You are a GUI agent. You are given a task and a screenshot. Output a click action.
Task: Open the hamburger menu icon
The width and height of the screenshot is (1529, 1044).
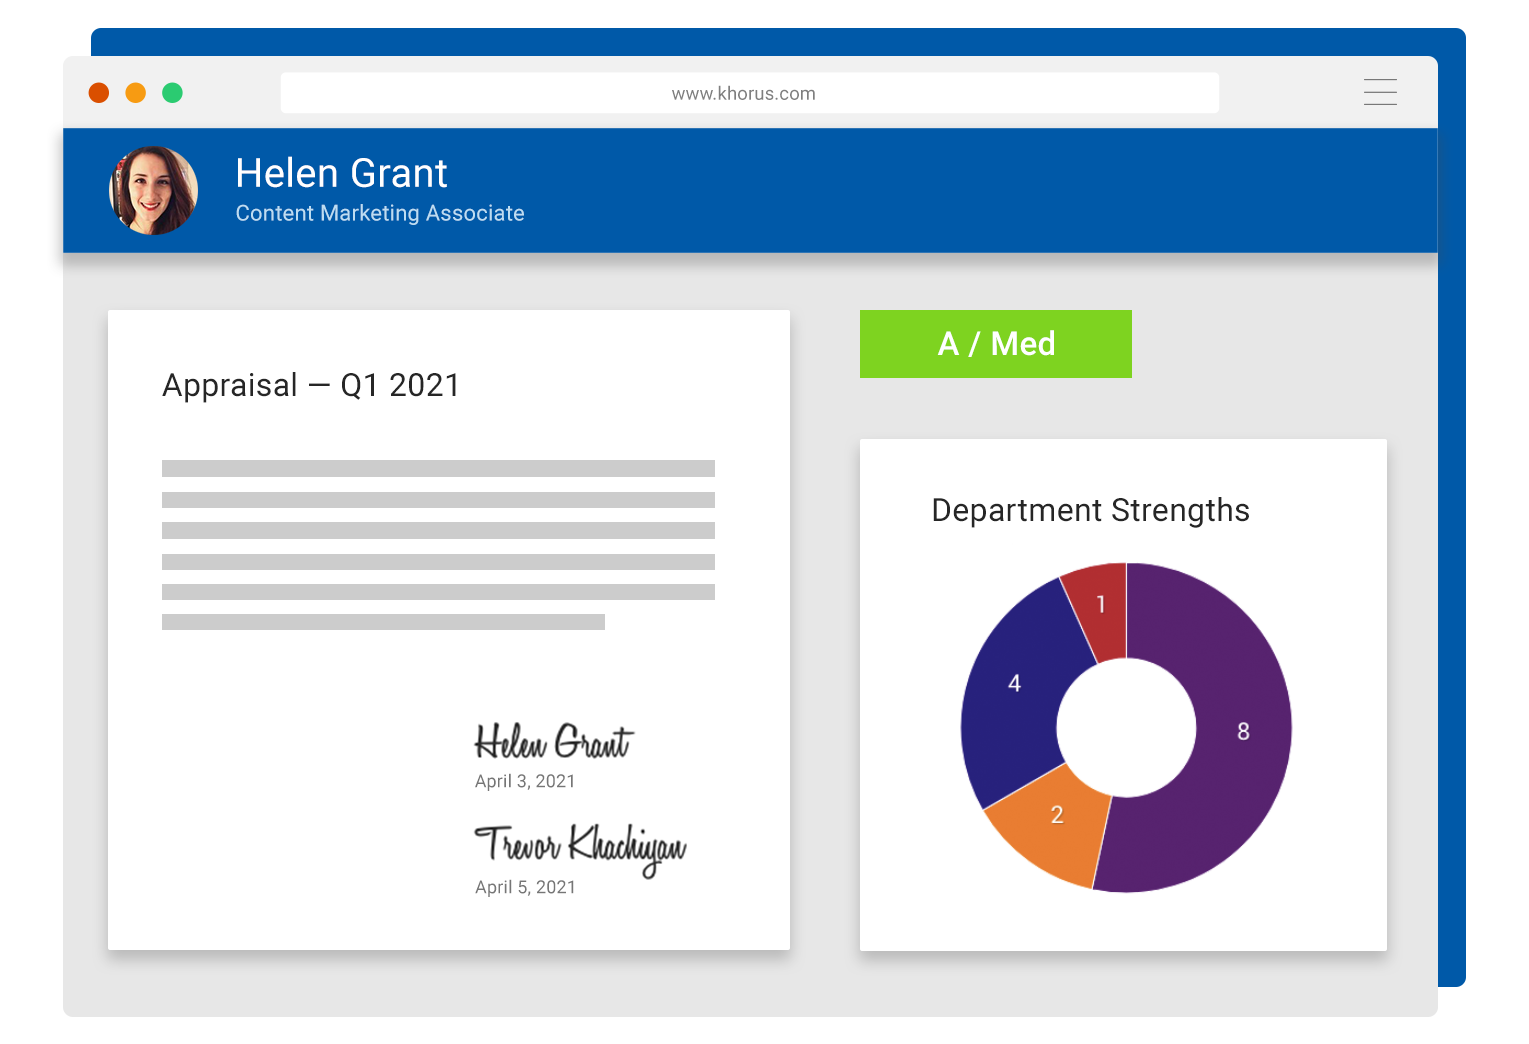tap(1380, 92)
